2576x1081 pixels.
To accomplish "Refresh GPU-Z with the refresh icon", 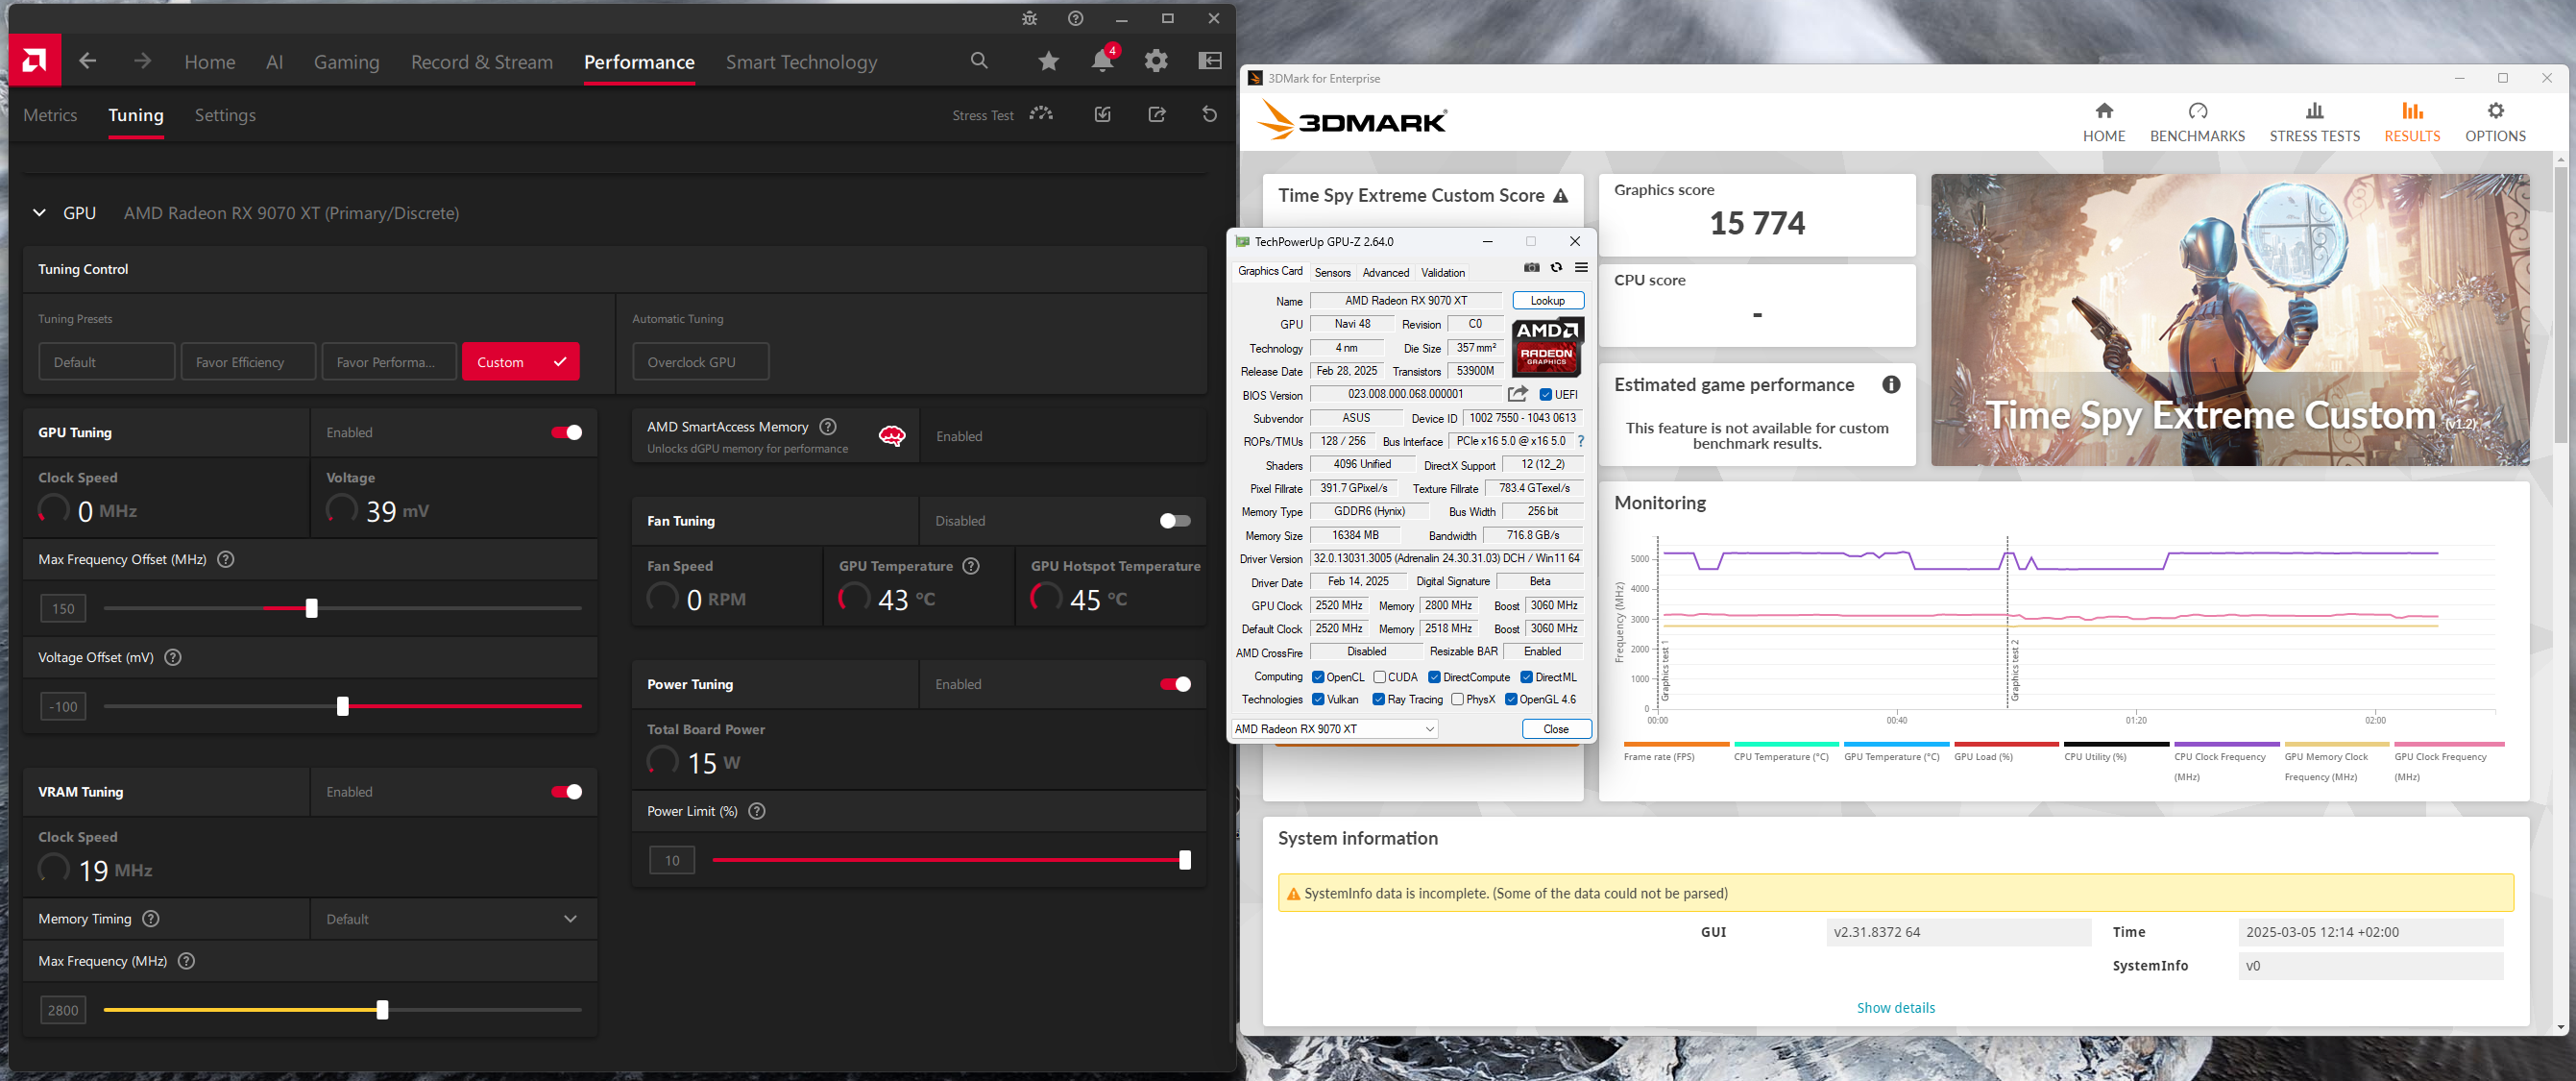I will point(1556,268).
